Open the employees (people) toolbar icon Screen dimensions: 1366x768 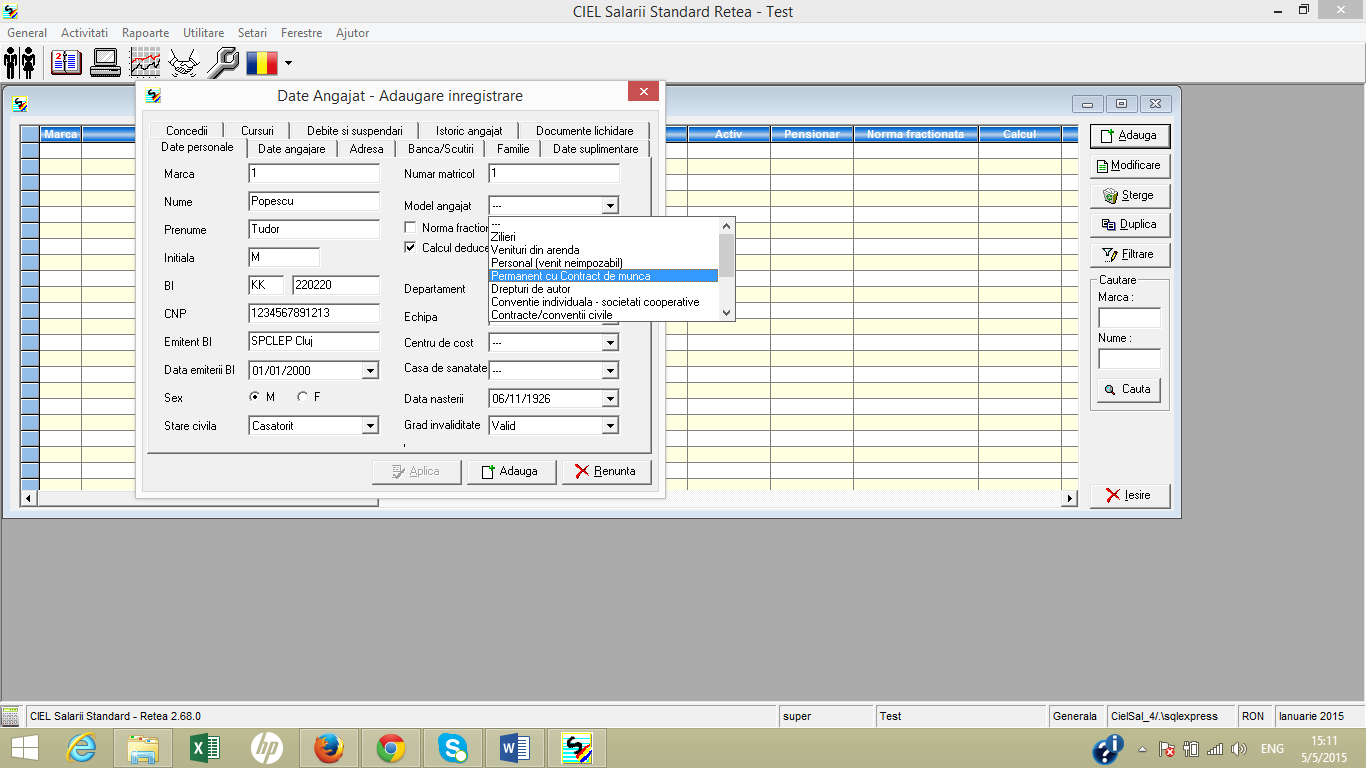click(21, 63)
